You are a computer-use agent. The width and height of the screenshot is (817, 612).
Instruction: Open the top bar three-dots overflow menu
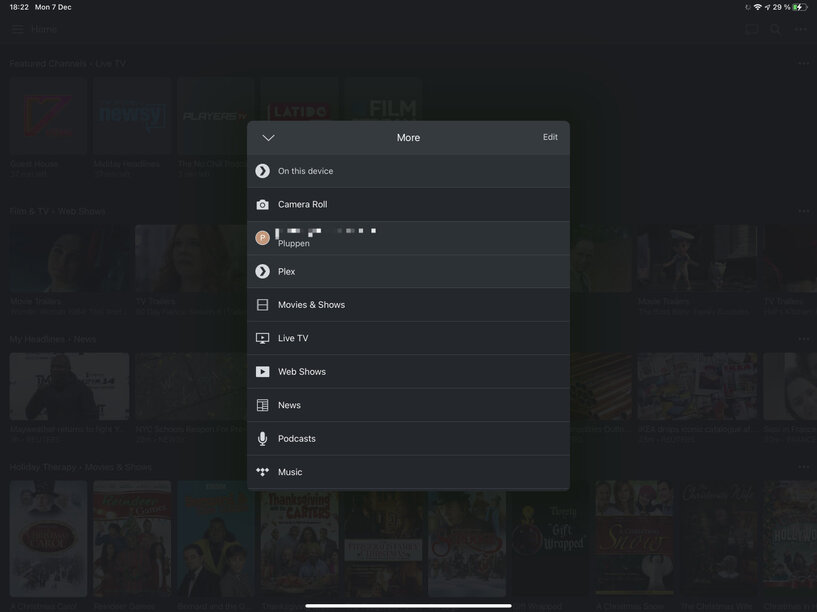(801, 29)
